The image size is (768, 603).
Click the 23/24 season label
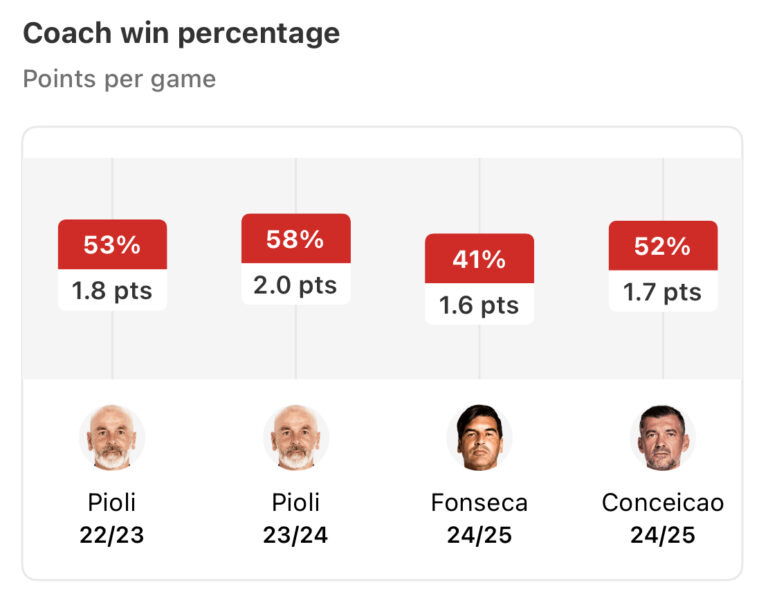point(296,535)
